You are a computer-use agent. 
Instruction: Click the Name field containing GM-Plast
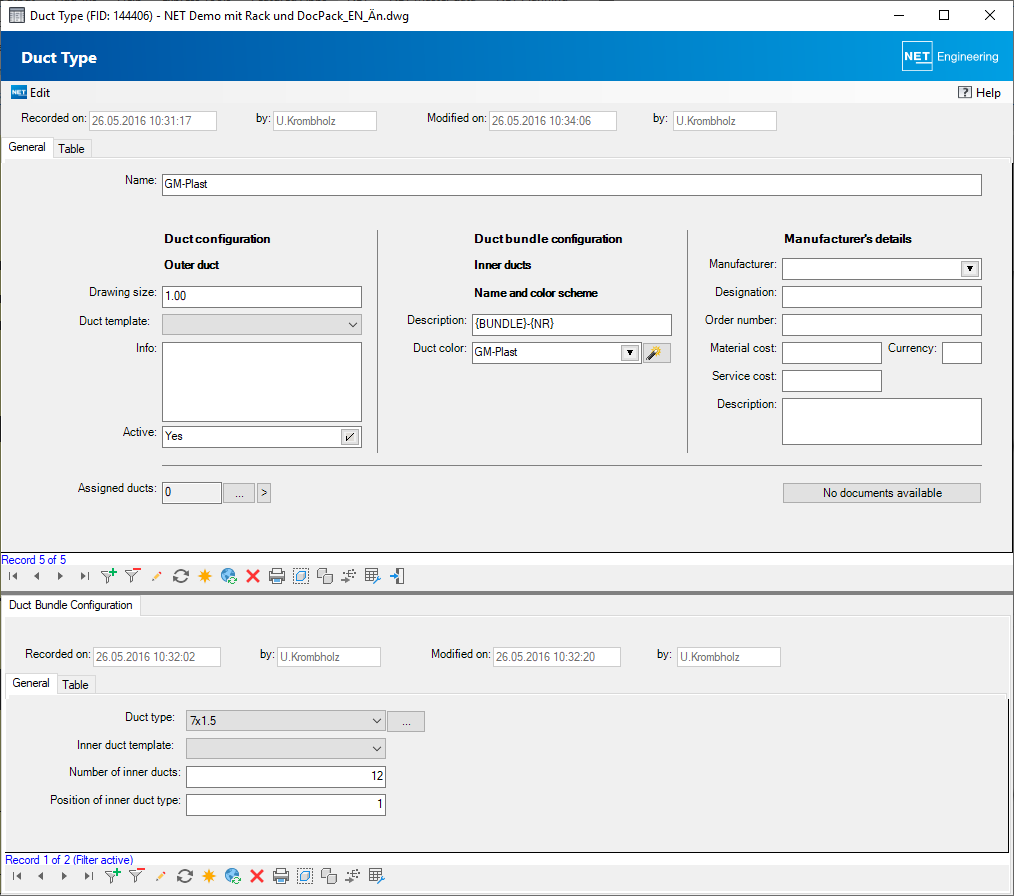pos(571,185)
